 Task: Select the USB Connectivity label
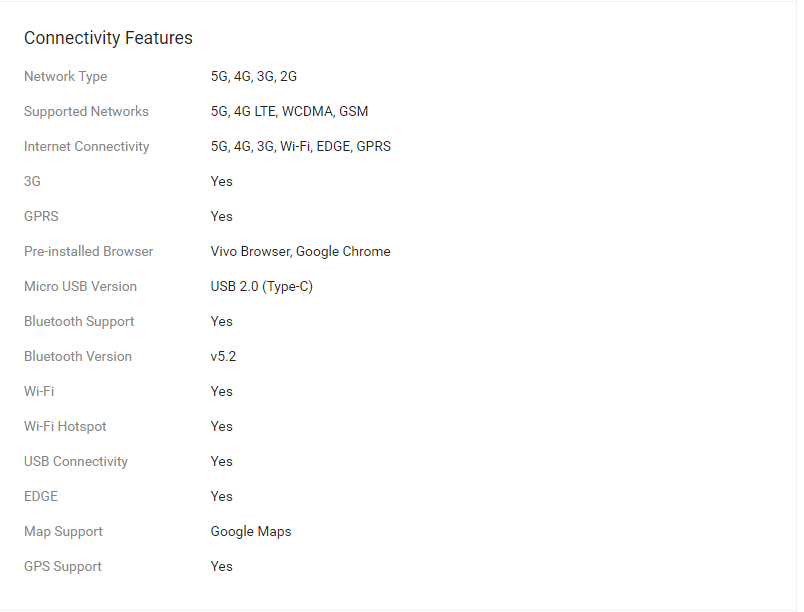point(76,461)
